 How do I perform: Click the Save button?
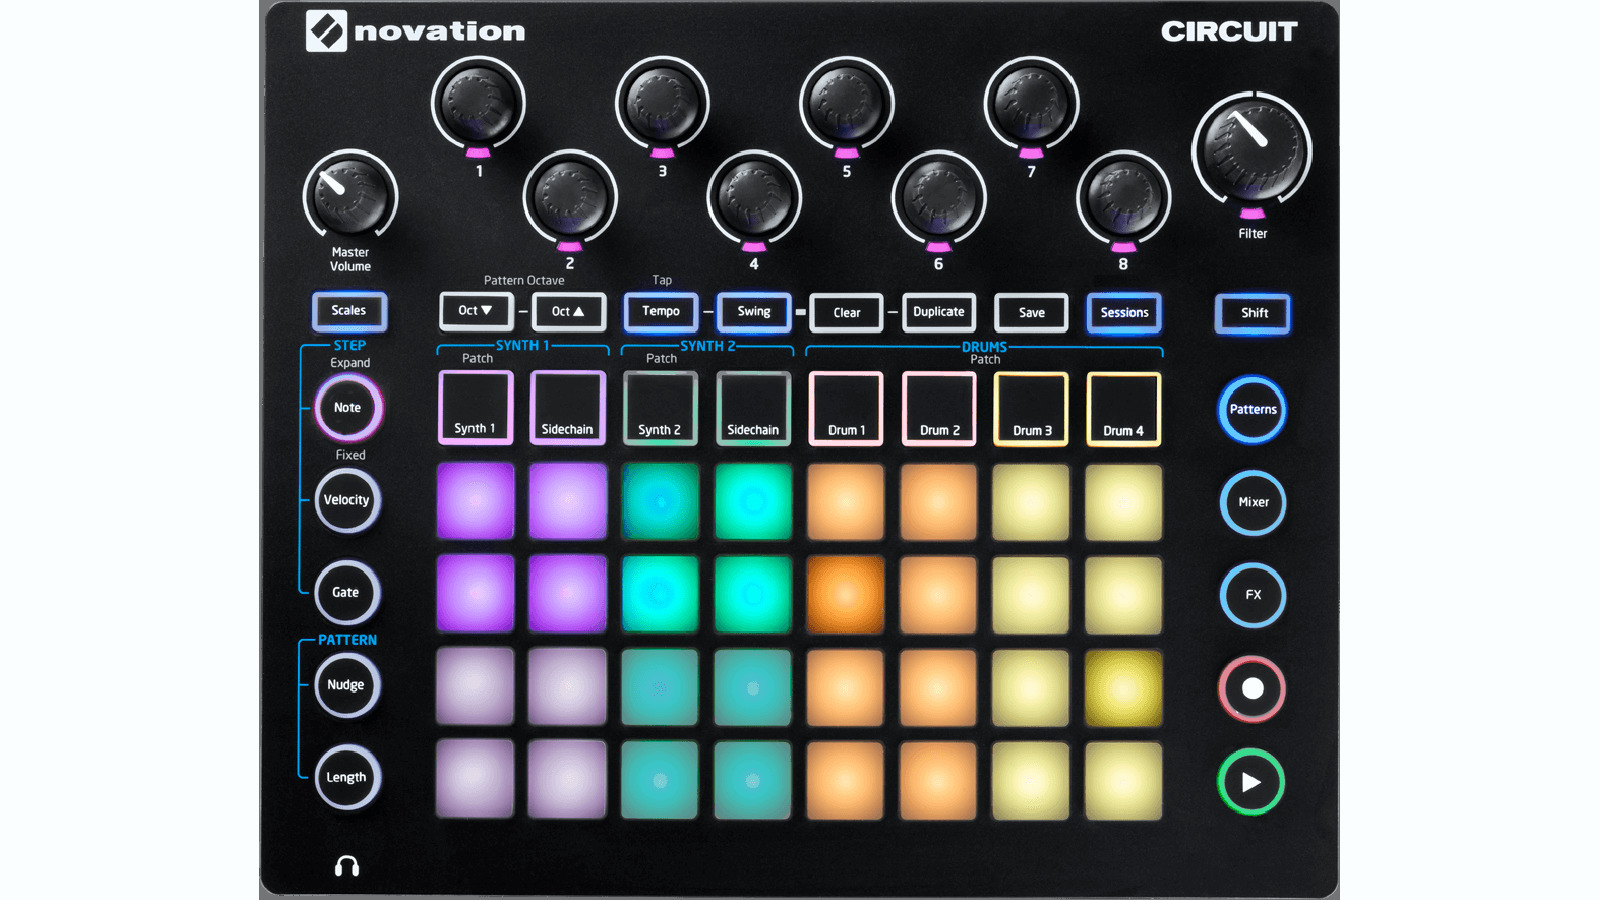1031,312
